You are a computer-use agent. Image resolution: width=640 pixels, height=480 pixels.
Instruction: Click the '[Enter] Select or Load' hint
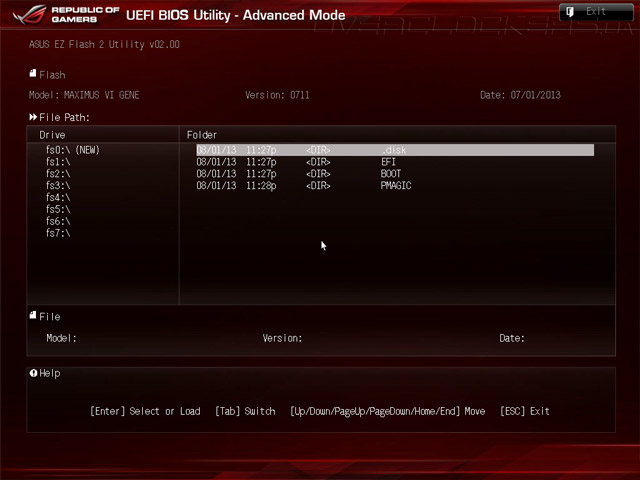pyautogui.click(x=145, y=411)
